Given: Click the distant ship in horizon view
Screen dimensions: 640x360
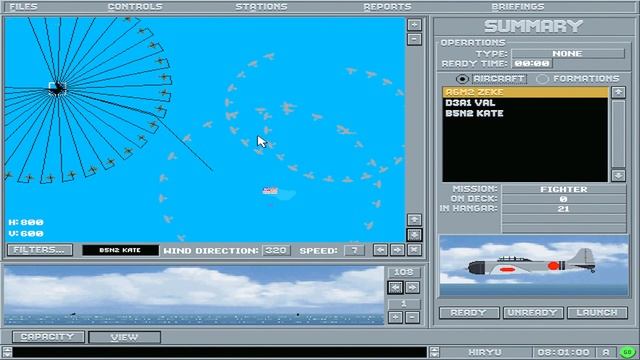Looking at the screenshot, I should (x=73, y=314).
